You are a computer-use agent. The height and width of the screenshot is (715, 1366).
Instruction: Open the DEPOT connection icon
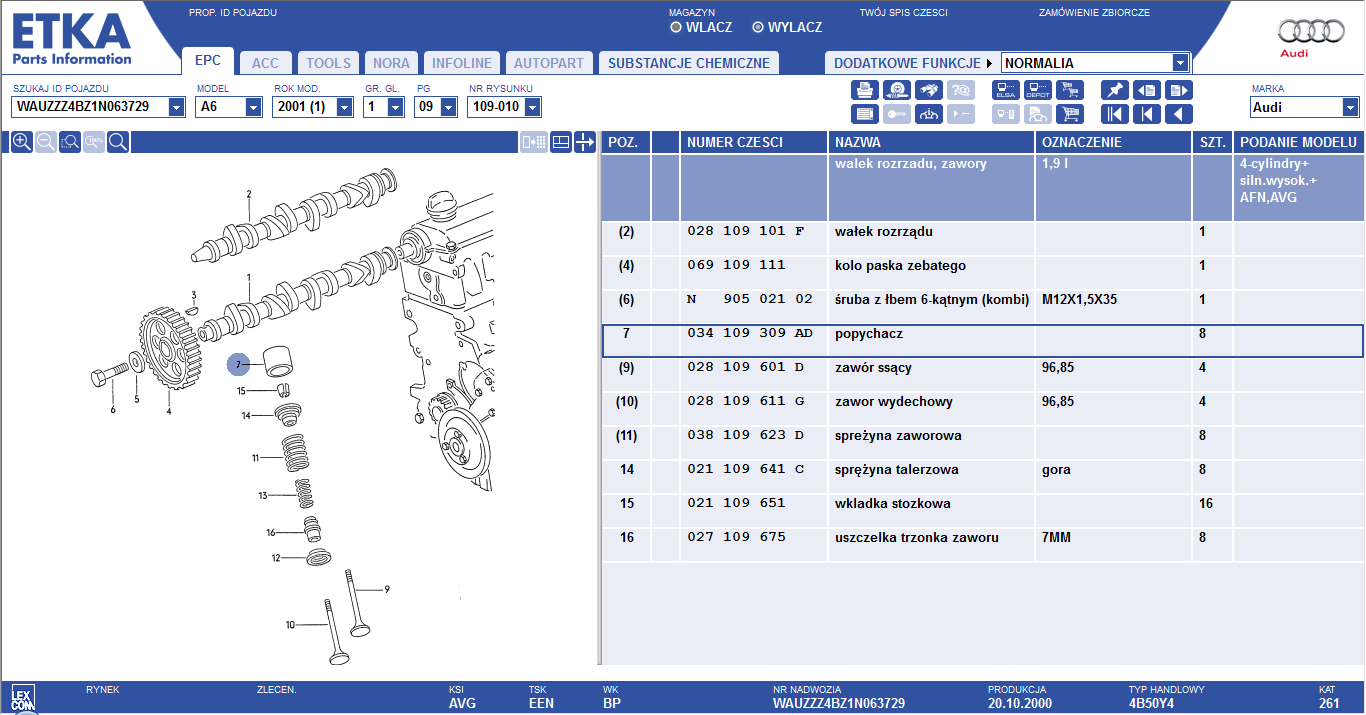(x=1038, y=90)
